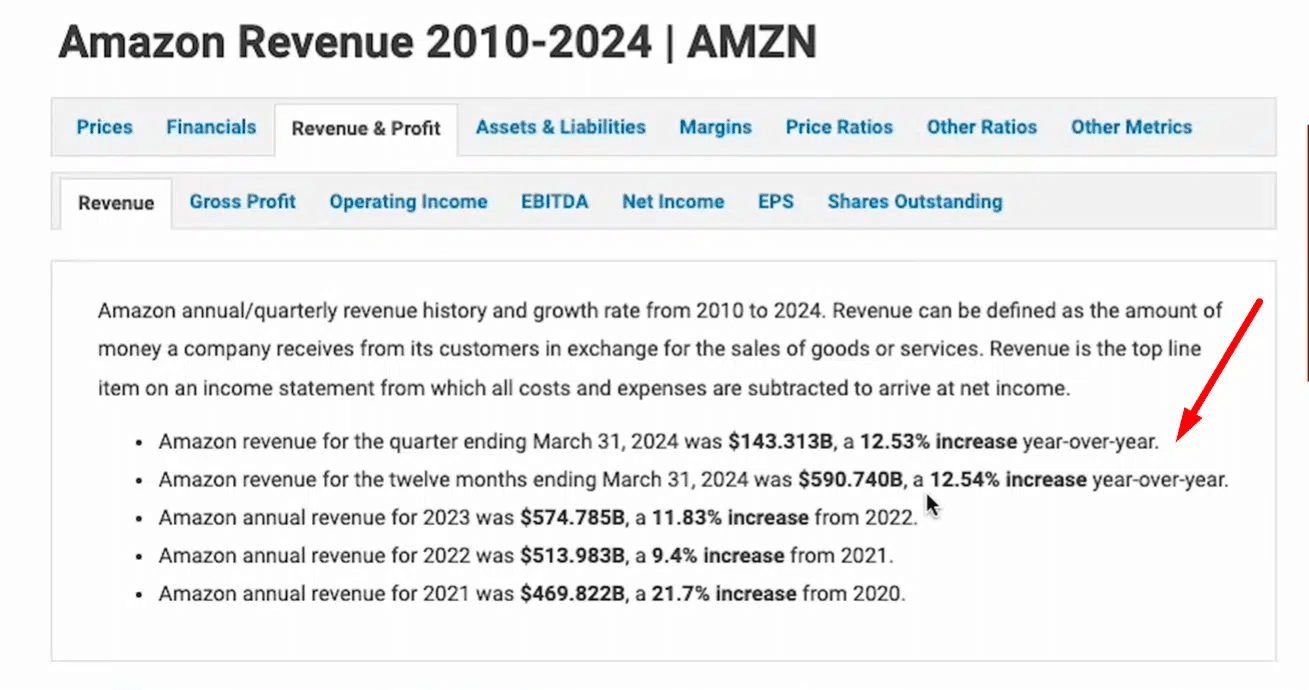
Task: Show the Gross Profit sub-tab
Action: 242,201
